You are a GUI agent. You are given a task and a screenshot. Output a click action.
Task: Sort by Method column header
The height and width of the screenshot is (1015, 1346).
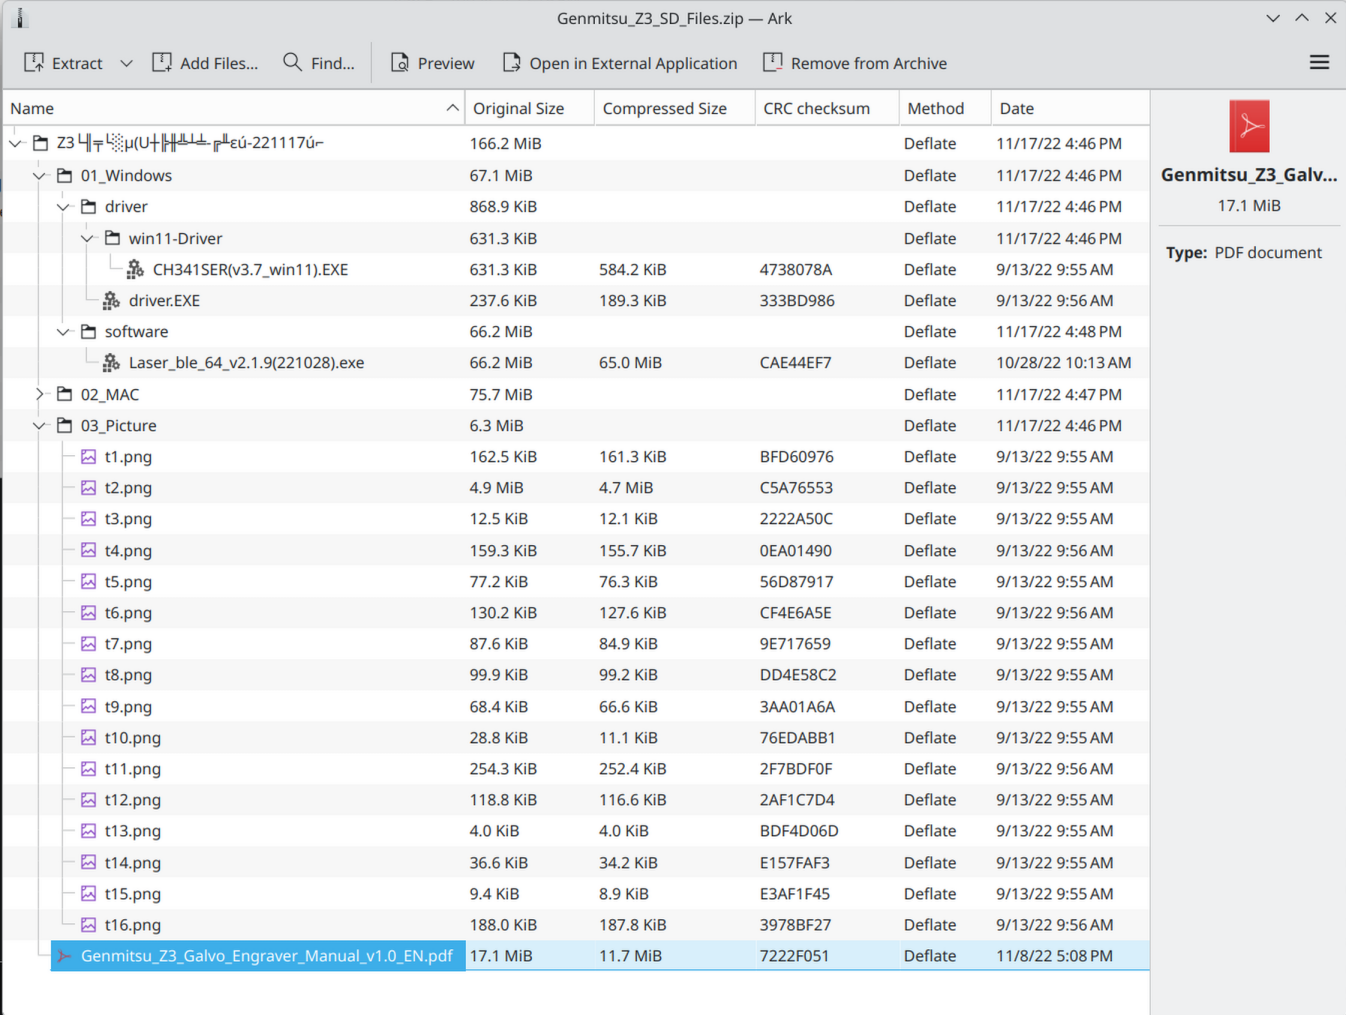(x=945, y=108)
